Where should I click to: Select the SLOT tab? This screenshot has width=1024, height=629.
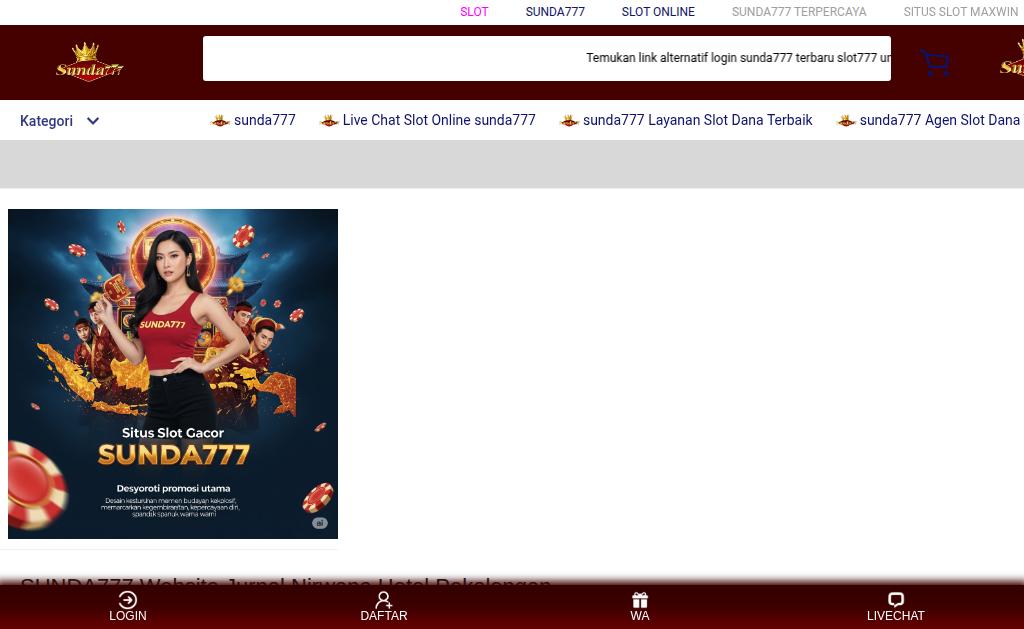point(474,12)
